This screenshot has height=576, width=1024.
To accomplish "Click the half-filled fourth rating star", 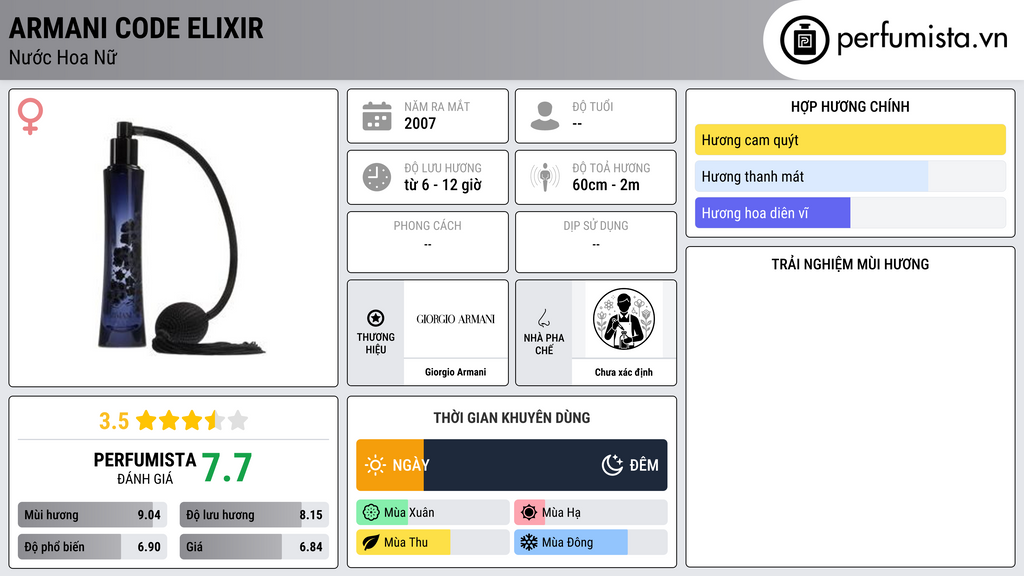I will pyautogui.click(x=215, y=420).
